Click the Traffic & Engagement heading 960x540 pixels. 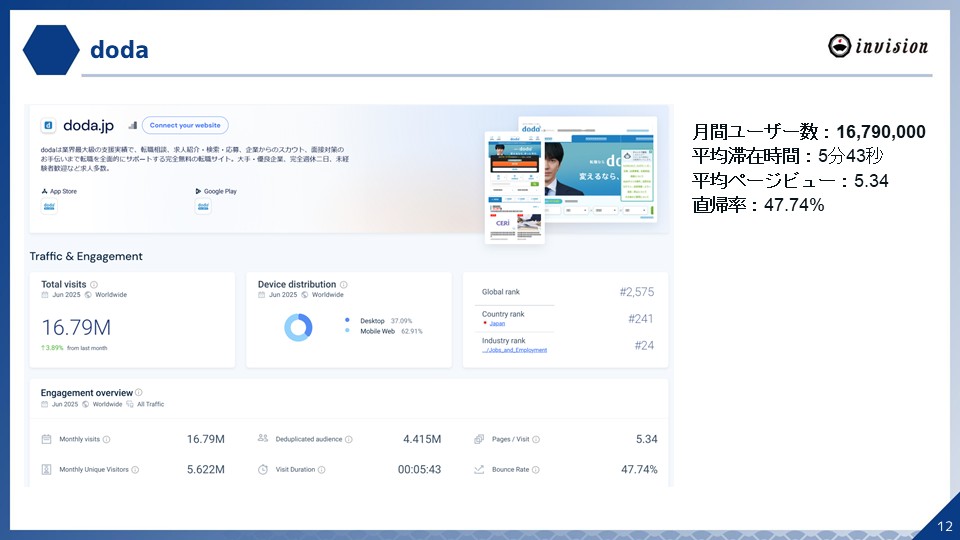point(86,257)
